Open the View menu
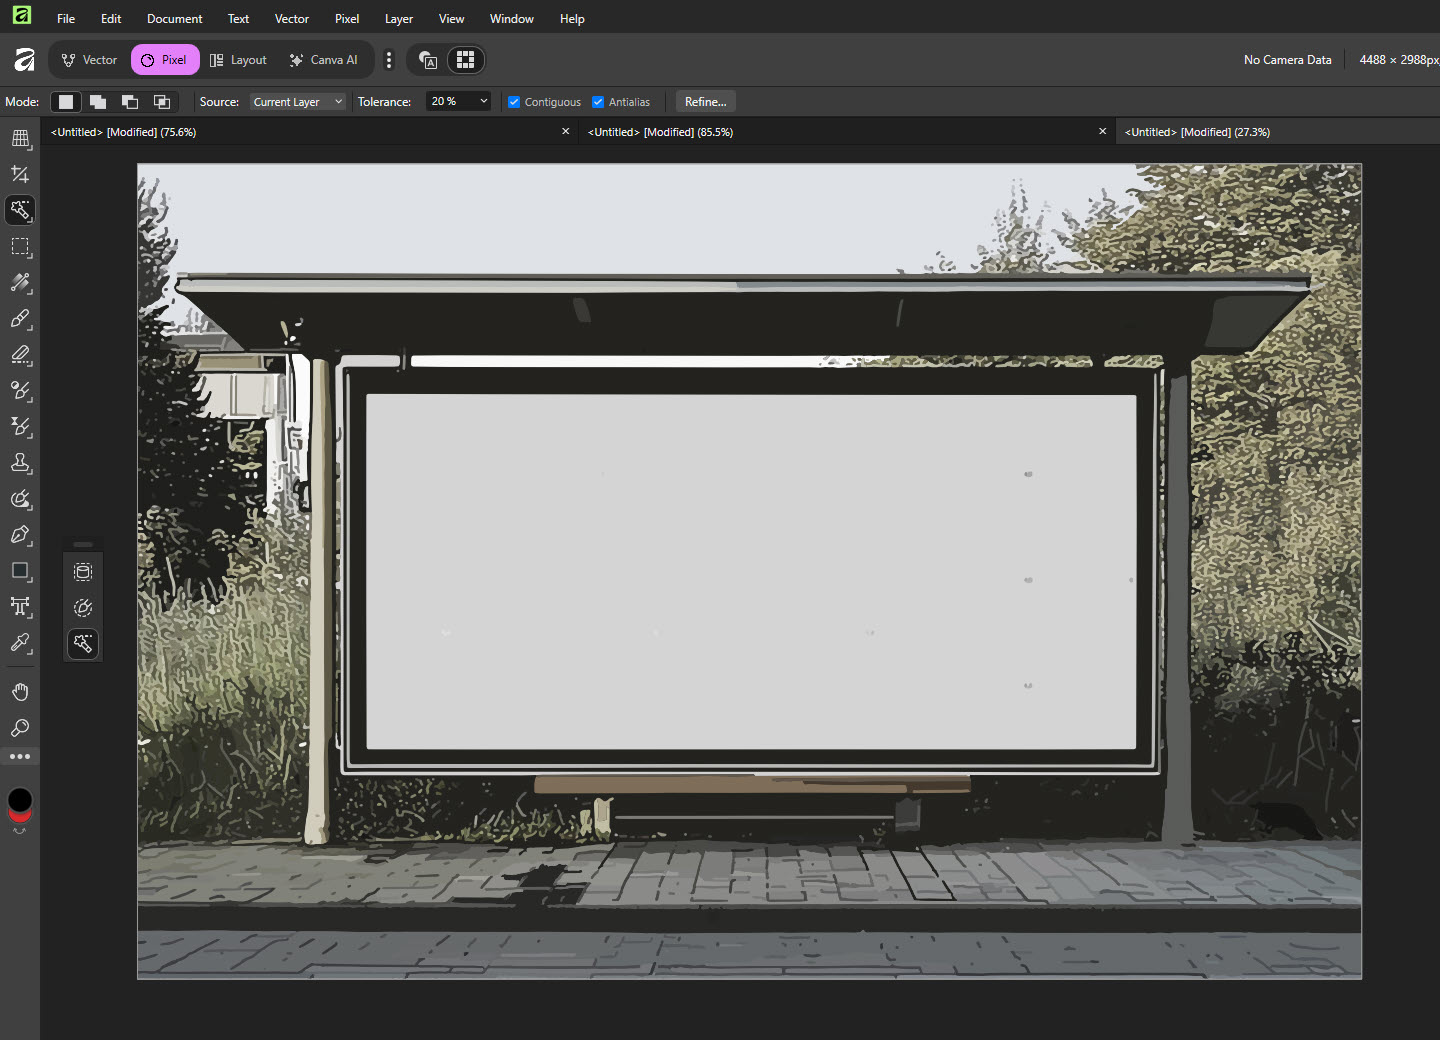The image size is (1440, 1040). pyautogui.click(x=451, y=19)
